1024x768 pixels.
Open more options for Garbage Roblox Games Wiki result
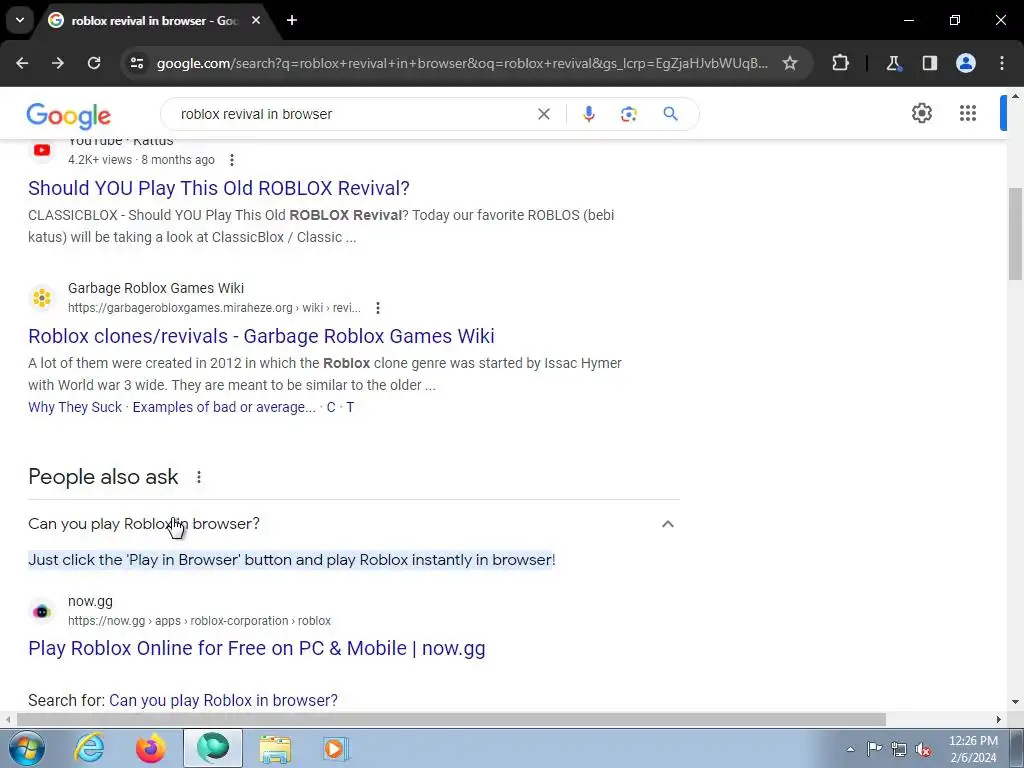point(377,308)
